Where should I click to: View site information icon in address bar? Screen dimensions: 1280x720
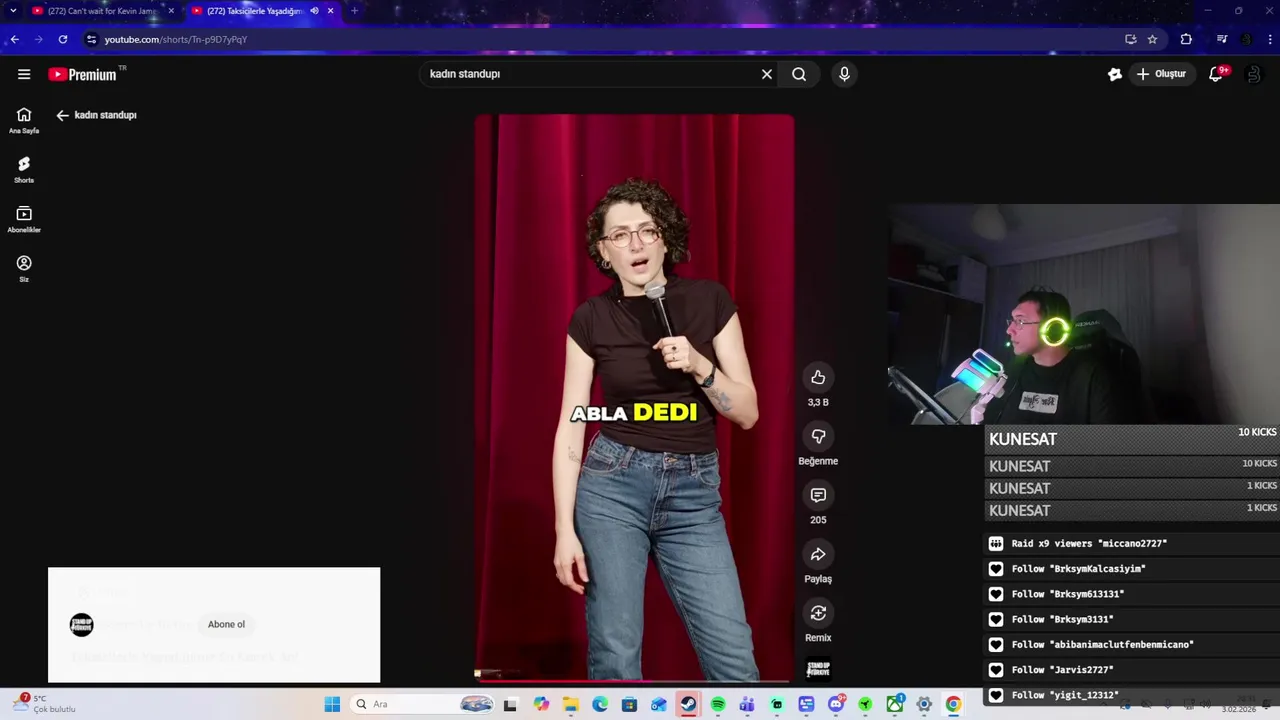91,39
